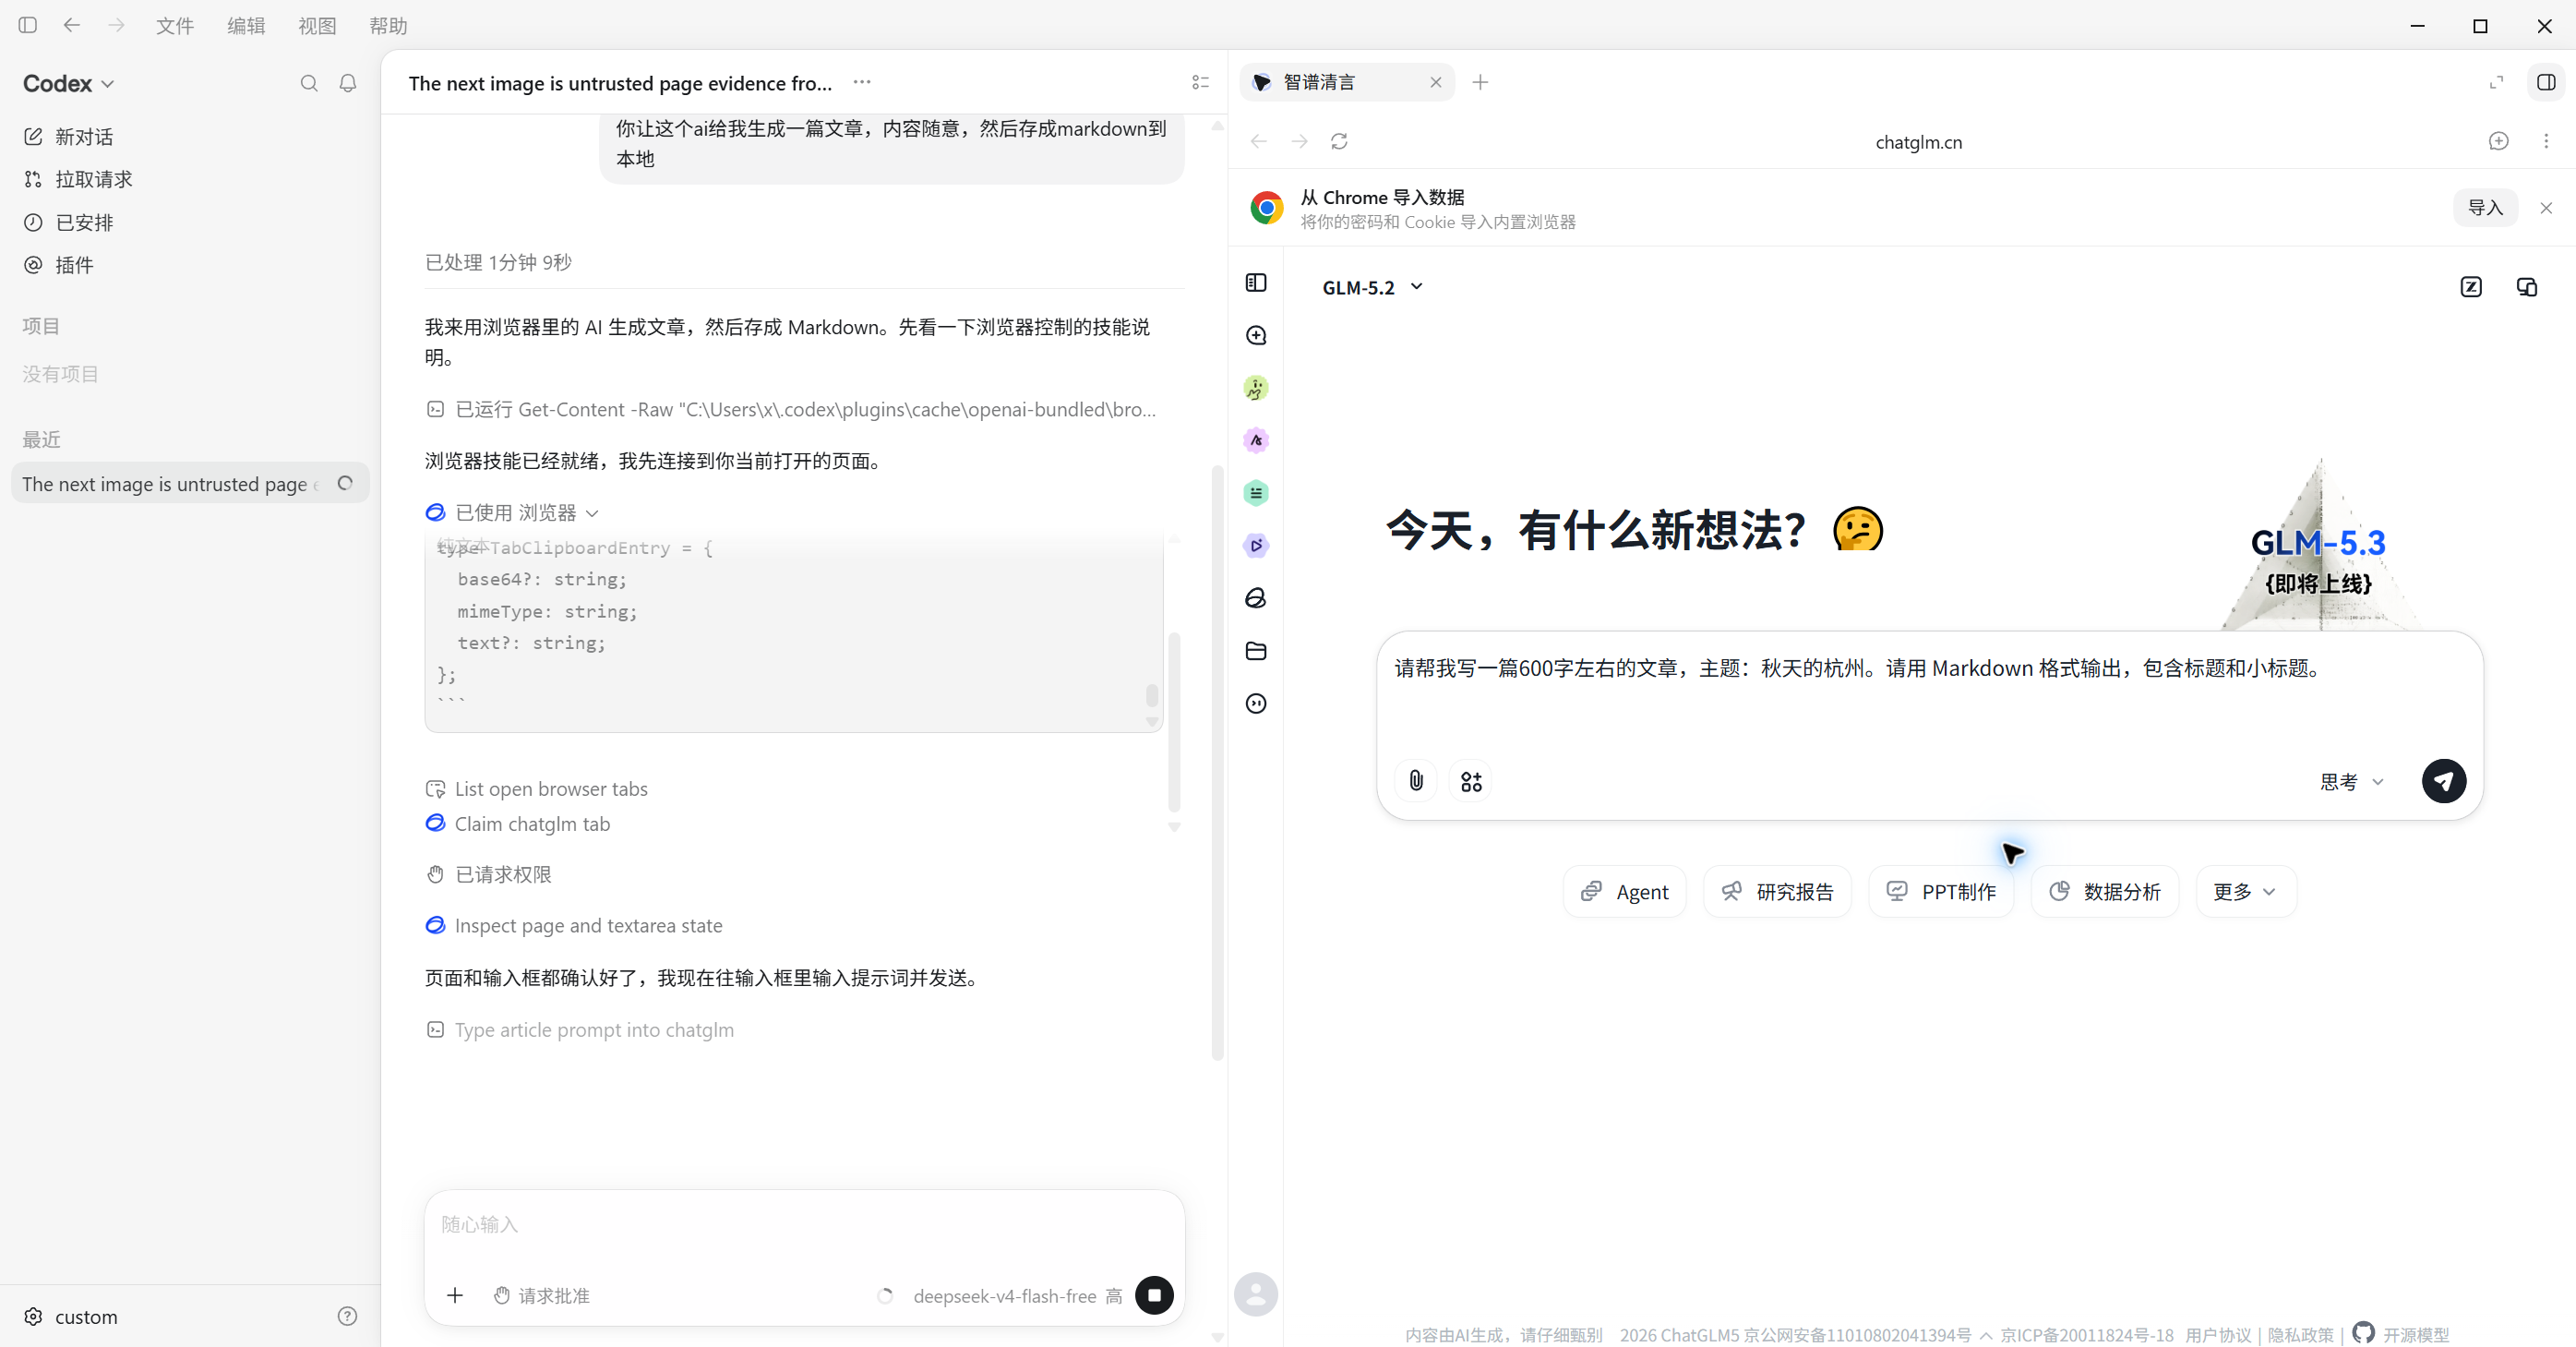This screenshot has width=2576, height=1347.
Task: Open the help icon in Codex sidebar
Action: pos(347,1316)
